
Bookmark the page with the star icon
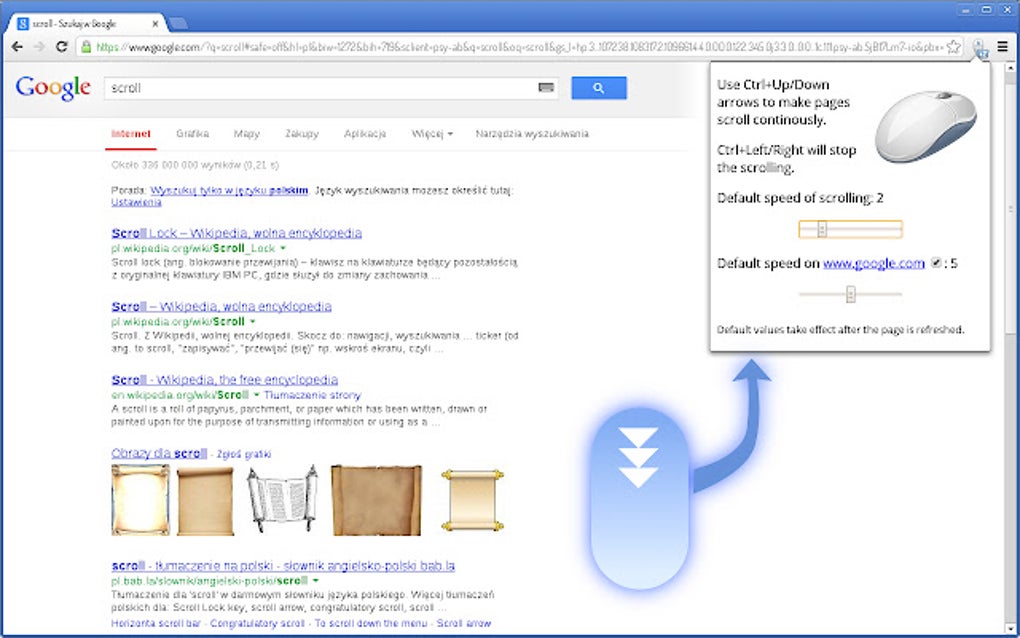953,46
